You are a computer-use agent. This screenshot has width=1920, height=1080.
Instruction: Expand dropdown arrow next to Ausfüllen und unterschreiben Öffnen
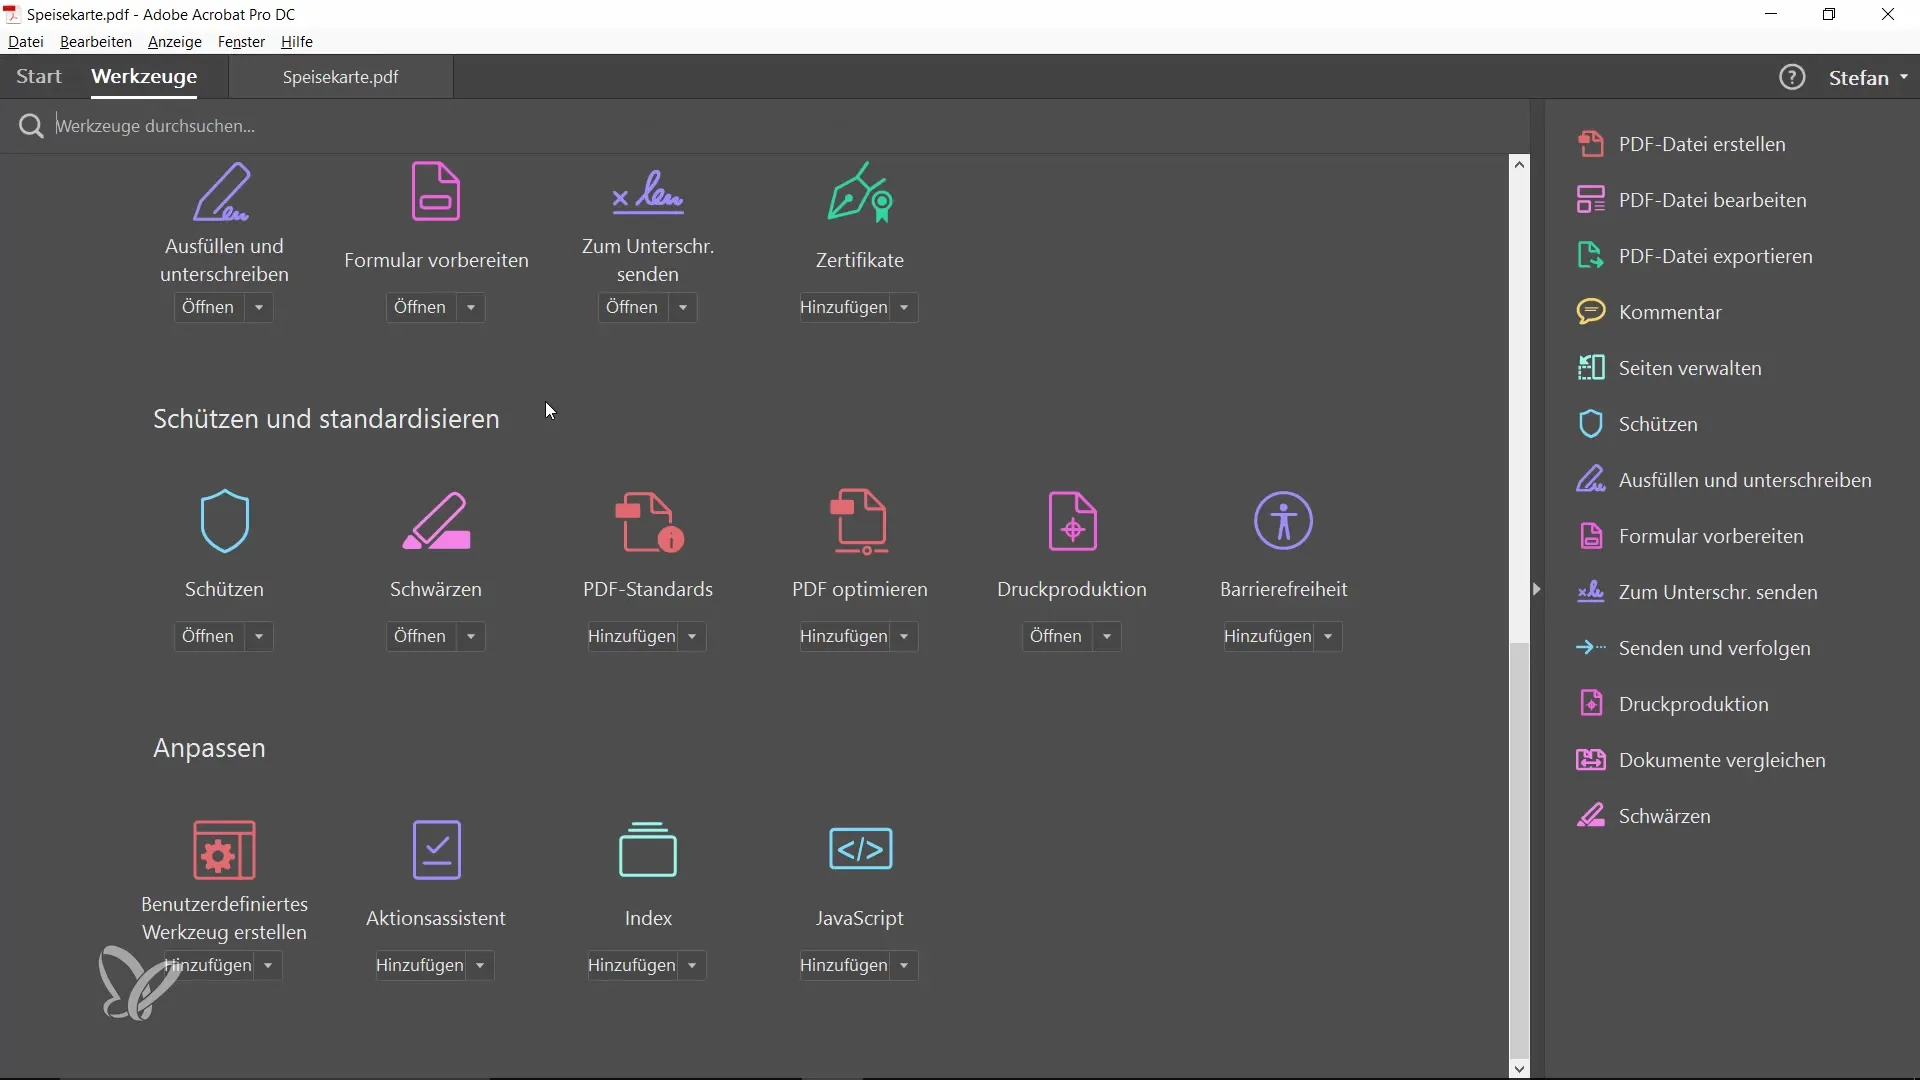tap(259, 308)
